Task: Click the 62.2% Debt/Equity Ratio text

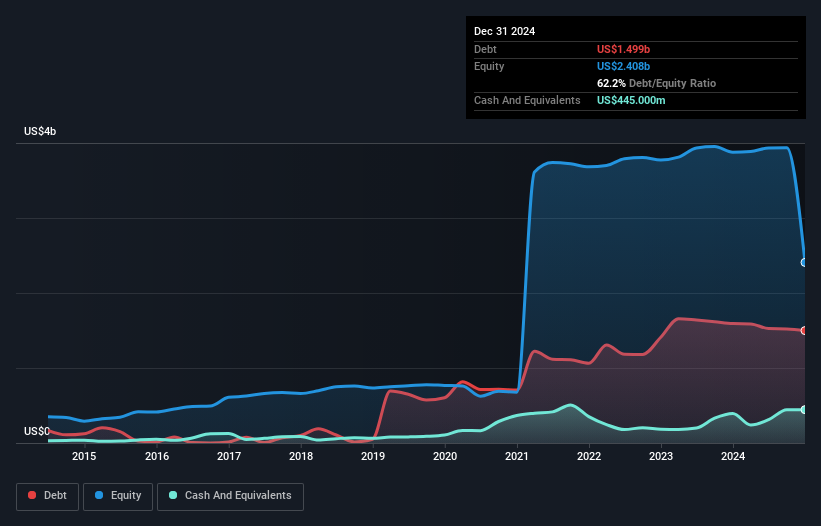Action: click(x=656, y=83)
